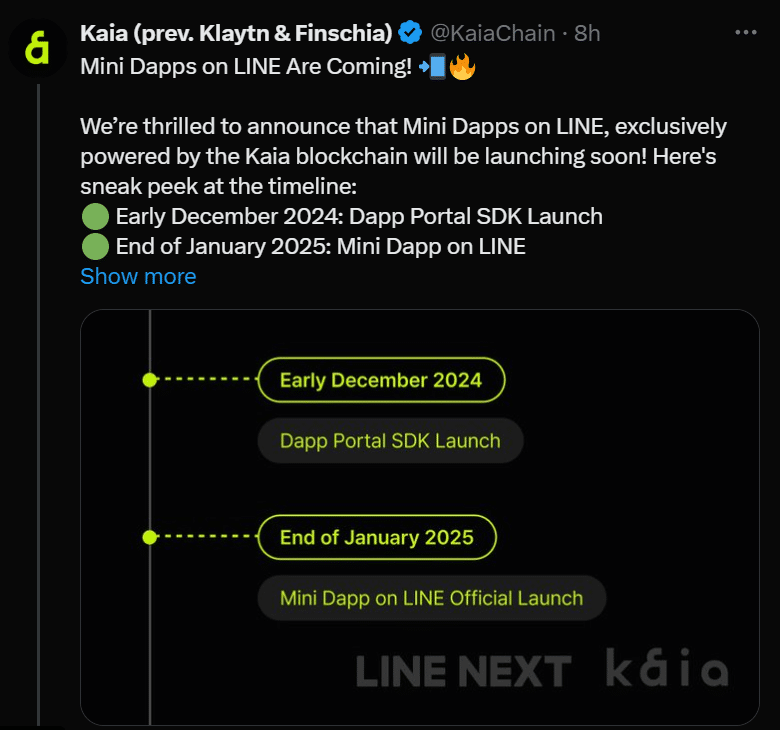
Task: Click the LINE NEXT logo in the image
Action: point(463,672)
